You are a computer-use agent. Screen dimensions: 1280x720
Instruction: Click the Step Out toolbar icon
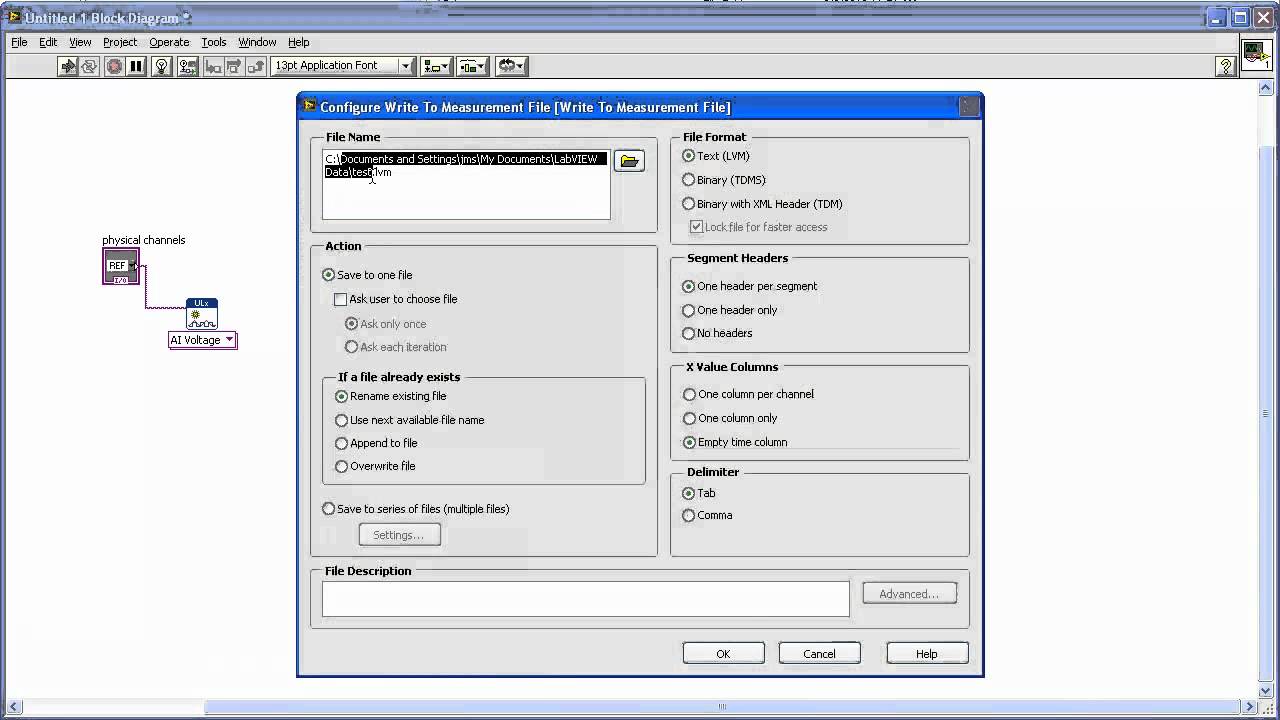pos(256,66)
